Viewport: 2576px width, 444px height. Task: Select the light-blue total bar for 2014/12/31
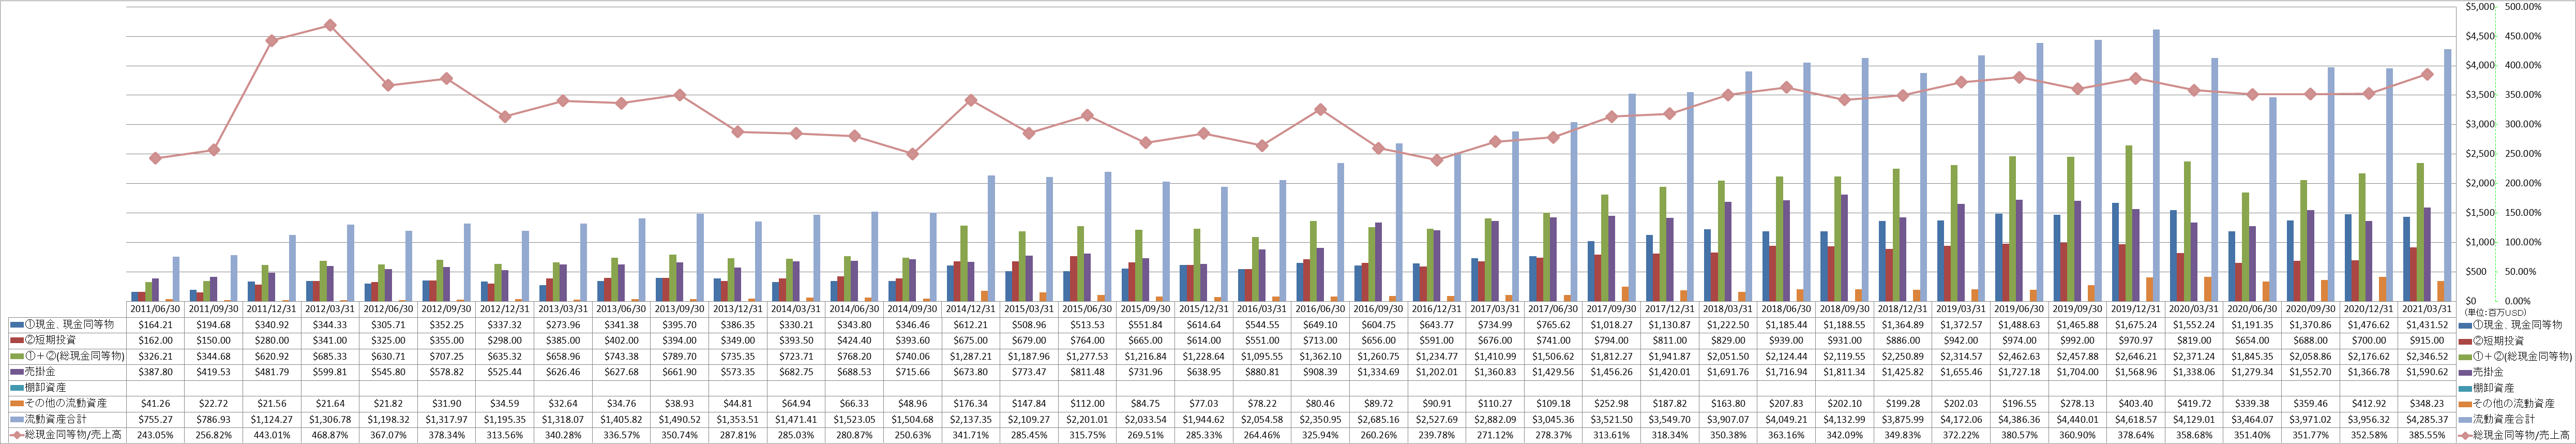(x=991, y=238)
